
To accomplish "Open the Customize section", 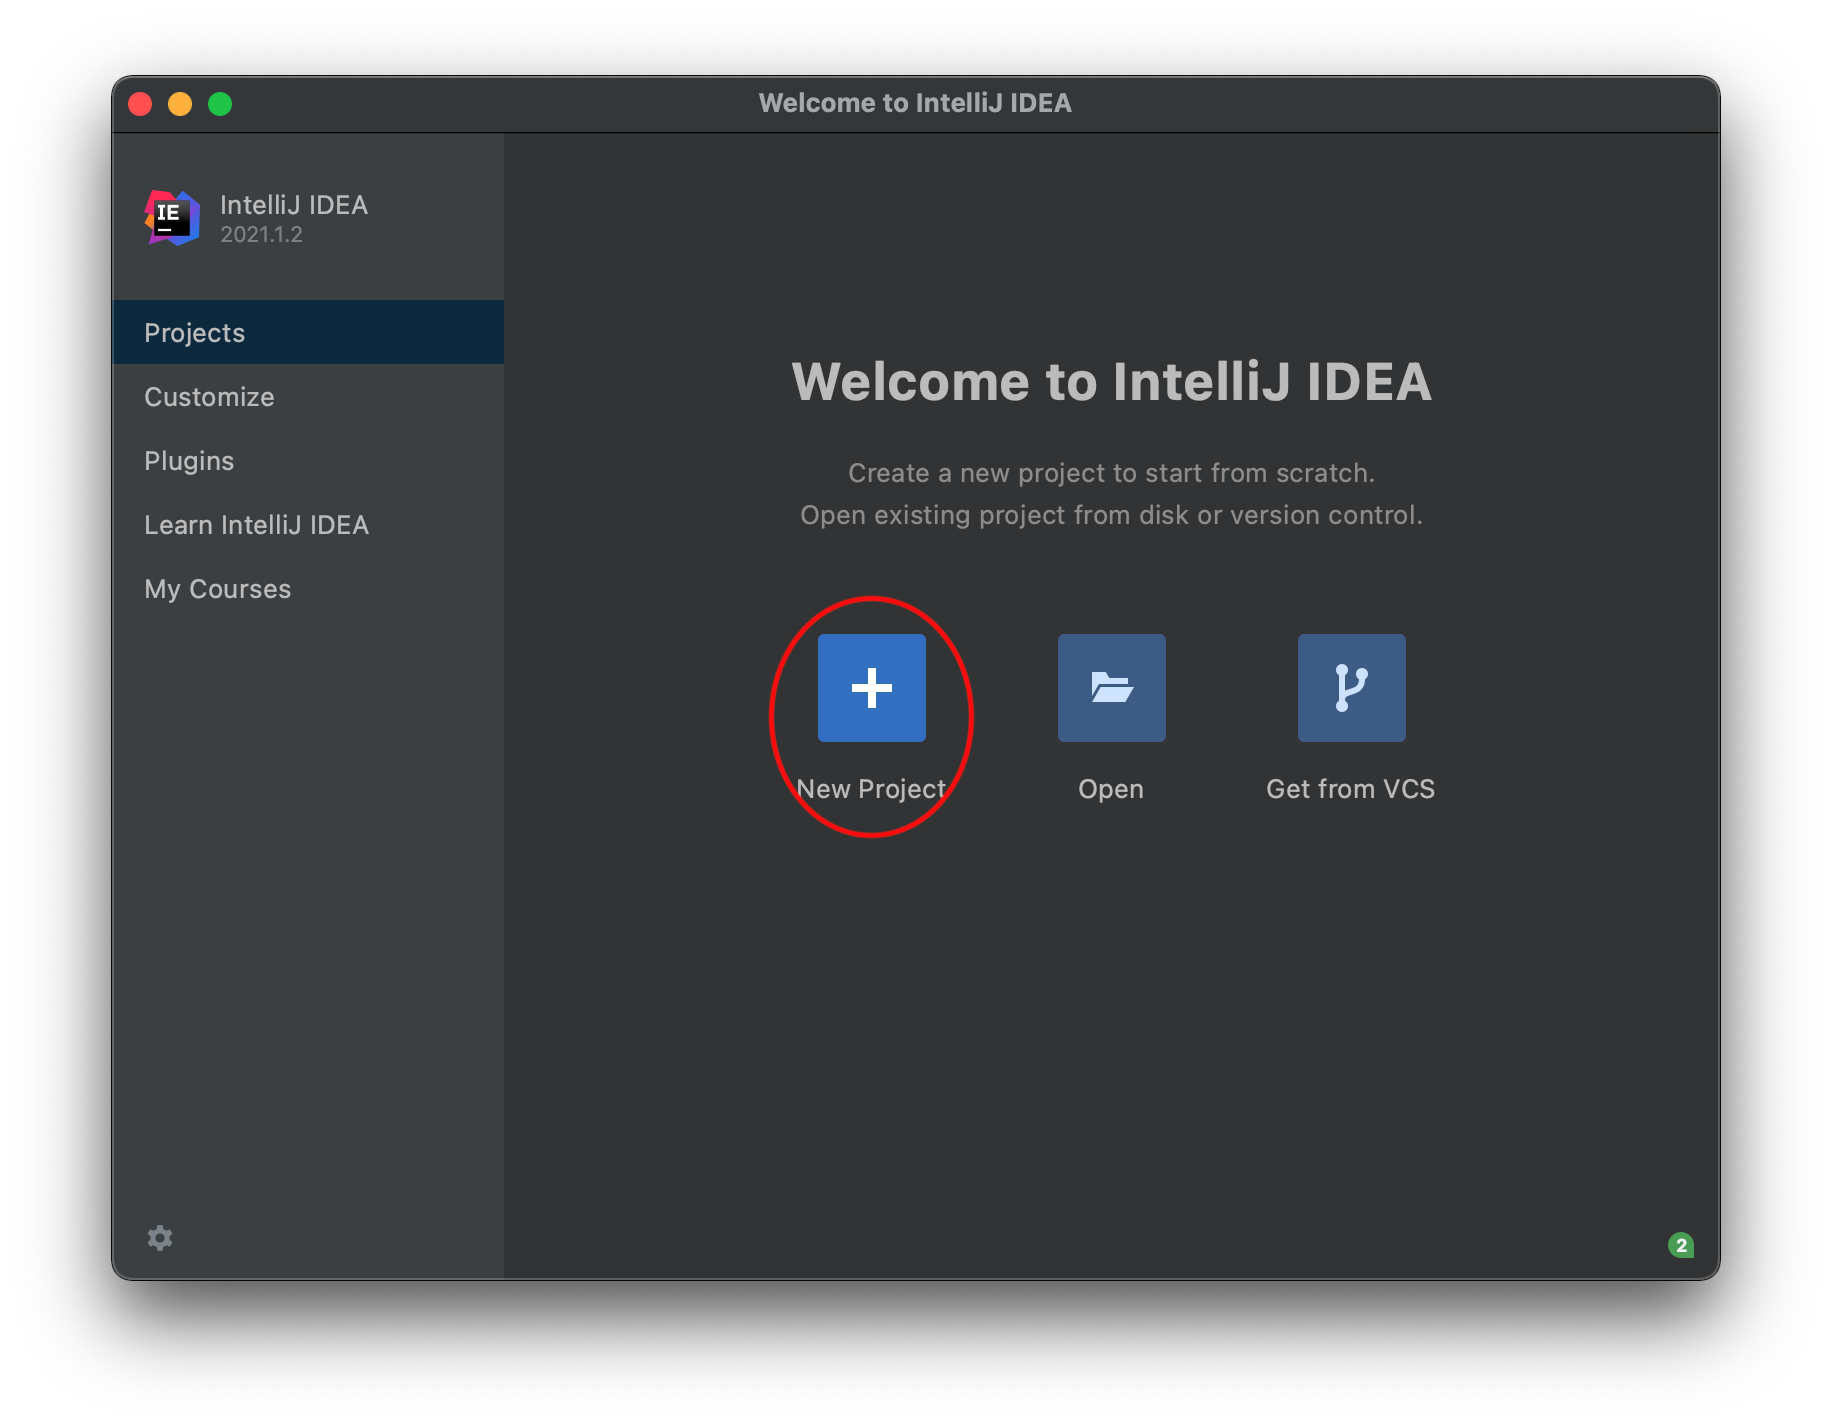I will (208, 396).
